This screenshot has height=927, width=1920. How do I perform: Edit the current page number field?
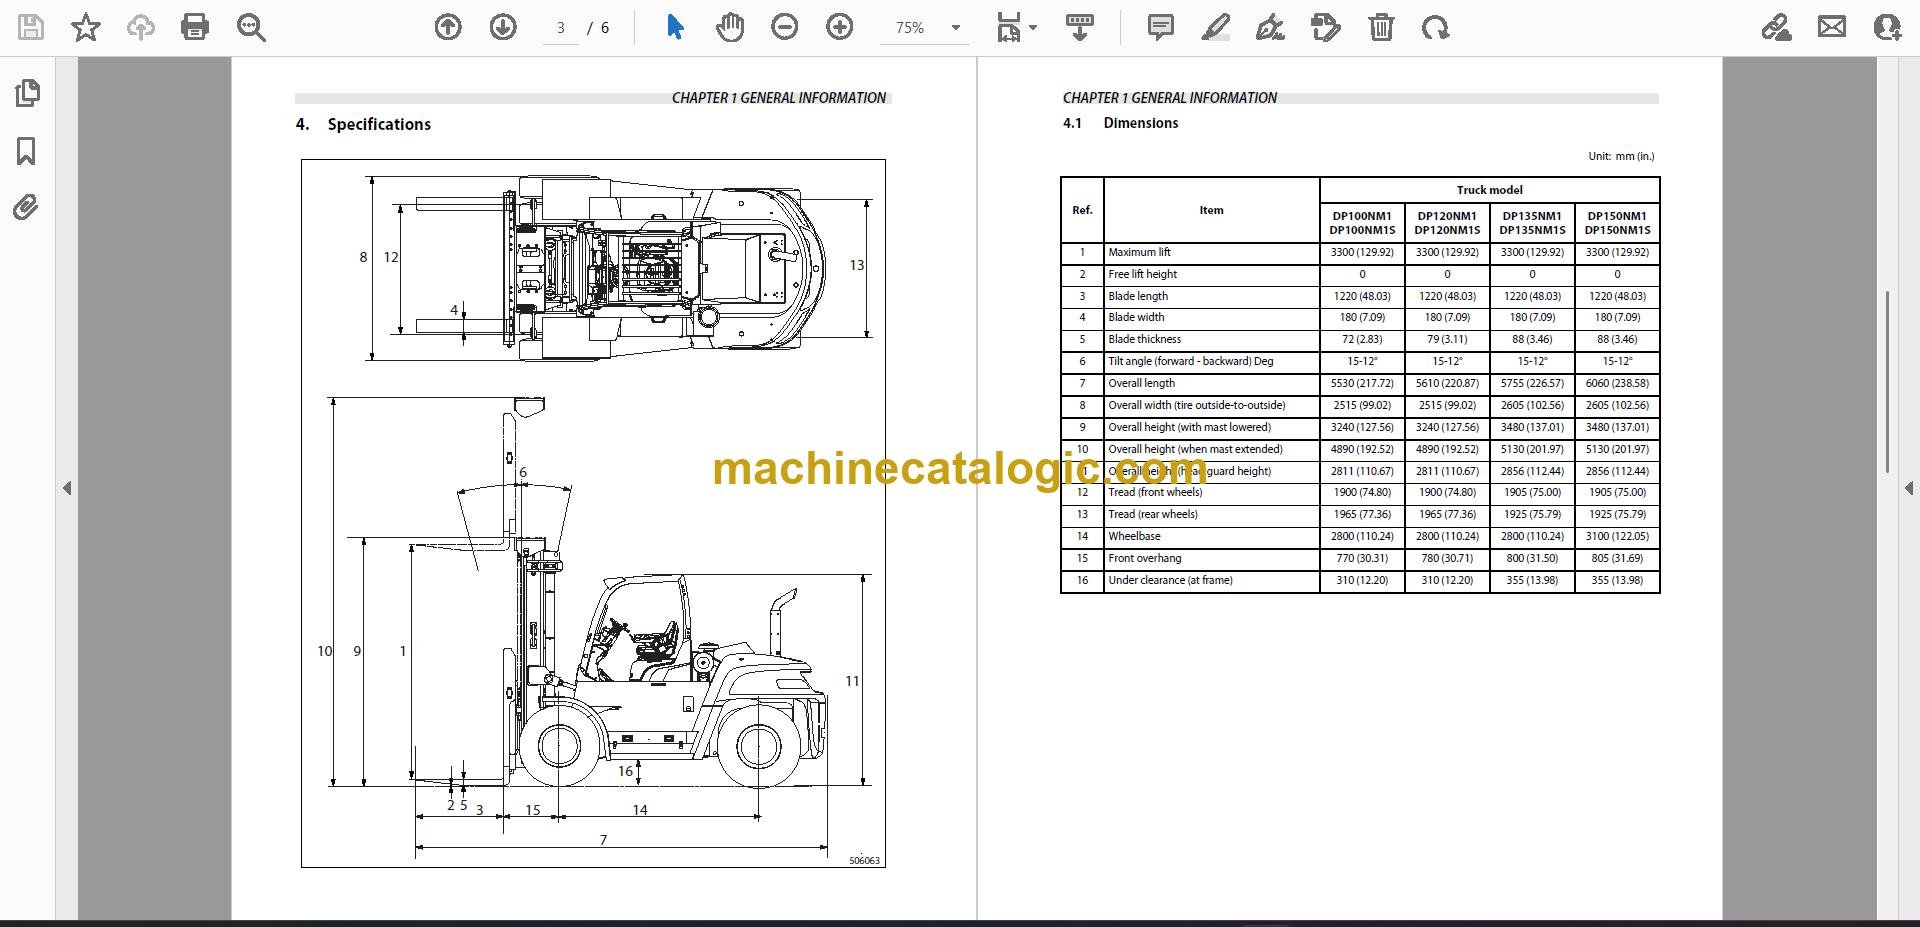561,28
